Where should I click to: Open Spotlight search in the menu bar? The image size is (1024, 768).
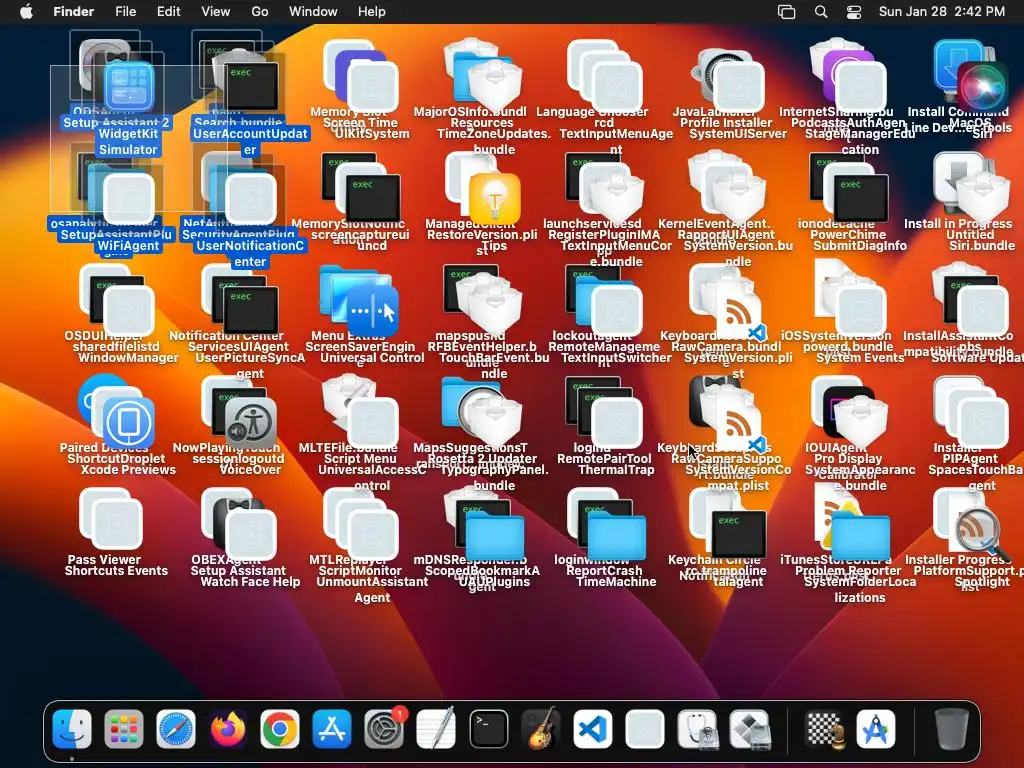coord(822,12)
